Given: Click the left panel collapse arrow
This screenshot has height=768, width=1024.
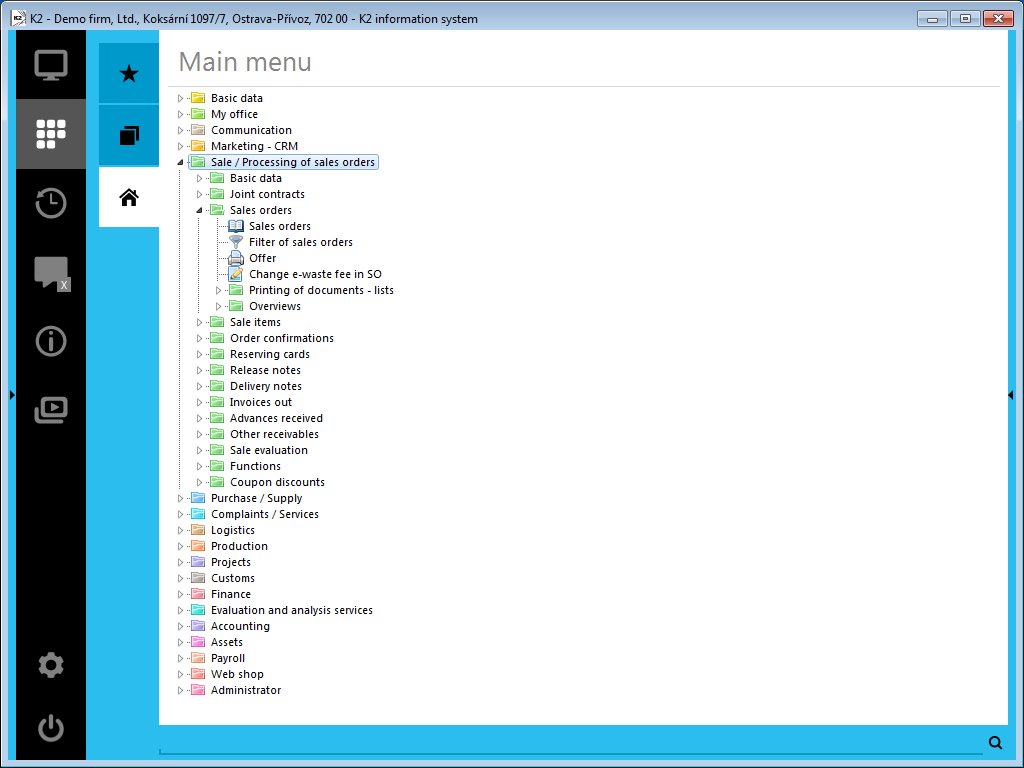Looking at the screenshot, I should pyautogui.click(x=12, y=394).
